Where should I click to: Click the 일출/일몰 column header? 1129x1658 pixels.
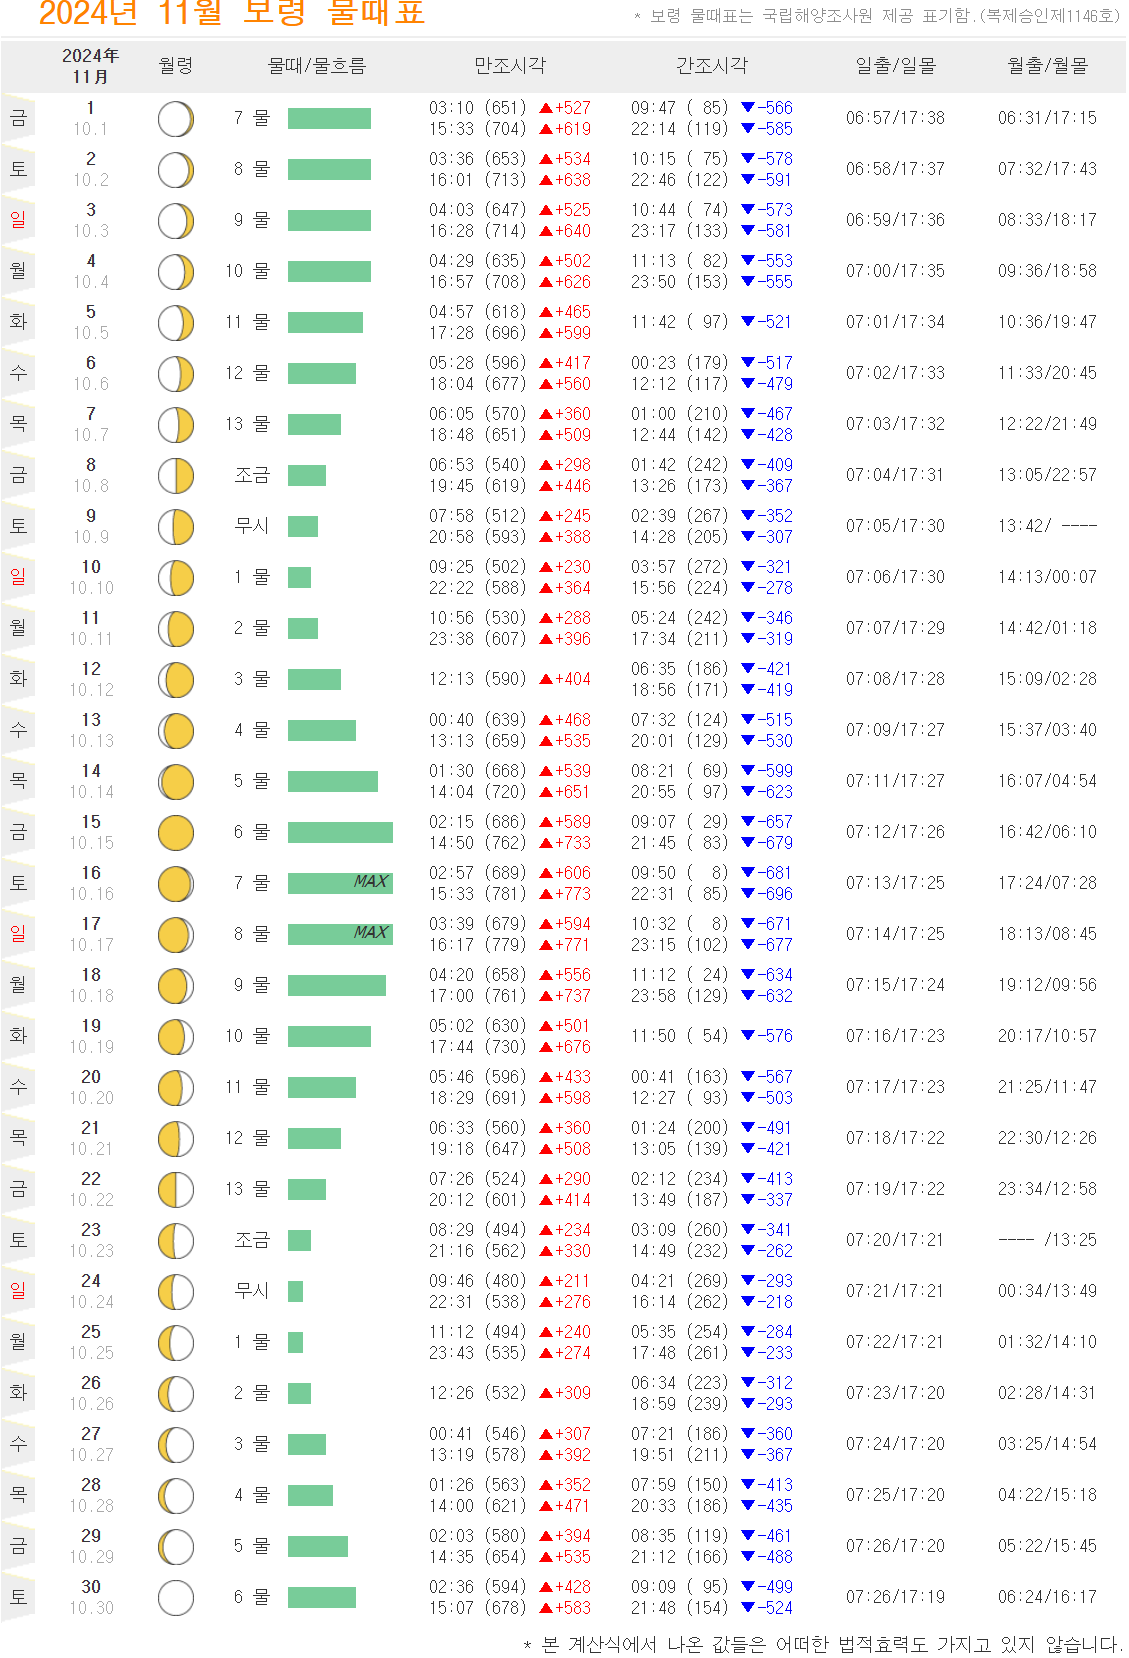895,66
